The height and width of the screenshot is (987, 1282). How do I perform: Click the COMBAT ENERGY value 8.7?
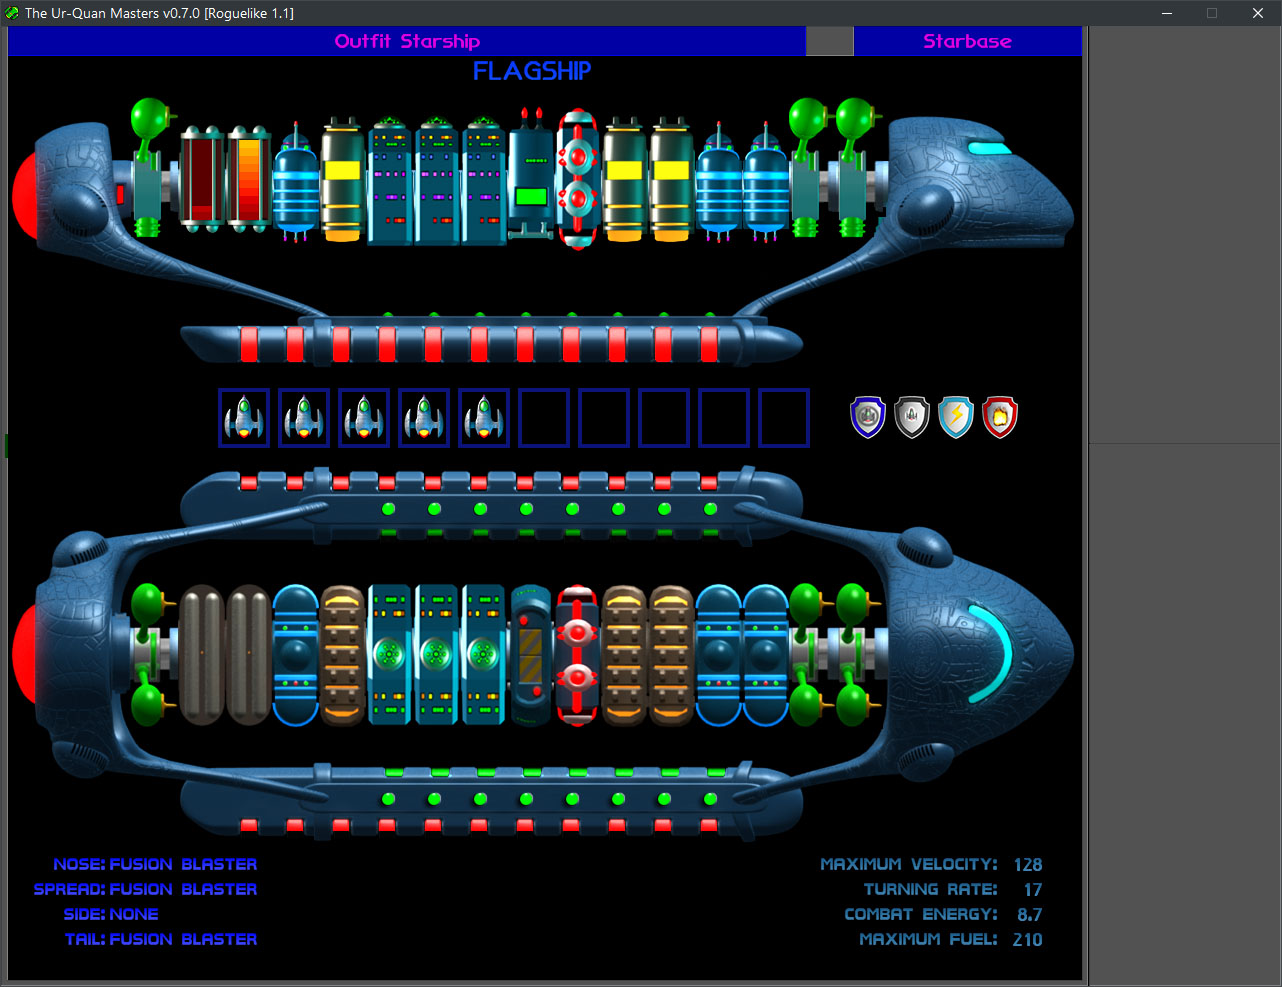click(x=1030, y=914)
